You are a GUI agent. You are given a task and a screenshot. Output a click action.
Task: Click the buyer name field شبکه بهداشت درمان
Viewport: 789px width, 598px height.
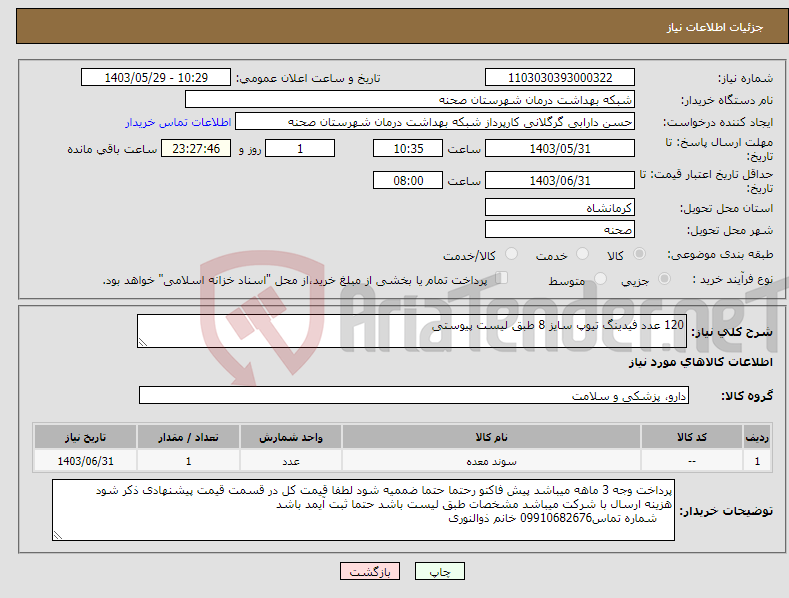click(410, 99)
